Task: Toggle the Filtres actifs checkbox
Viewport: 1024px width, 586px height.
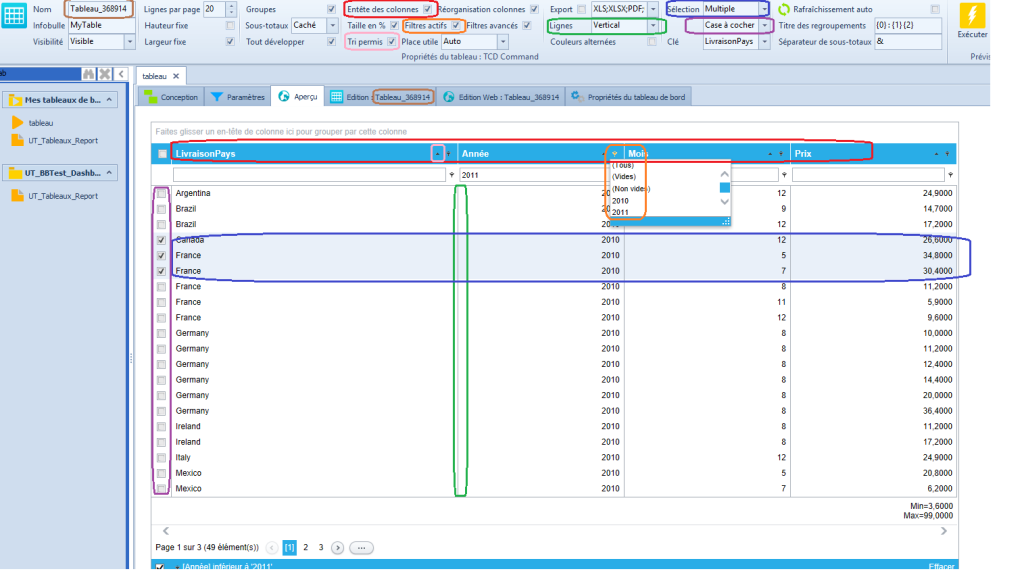Action: click(x=456, y=25)
